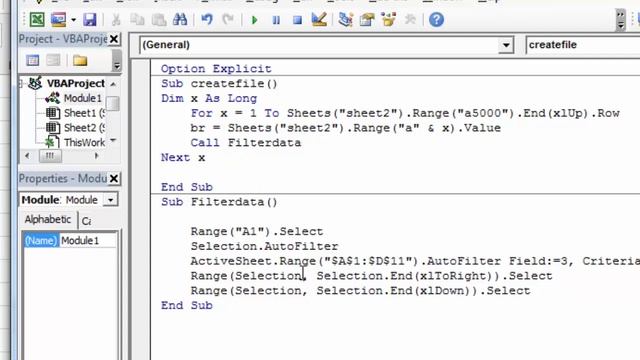
Task: Open the Properties Window icon
Action: [x=367, y=20]
